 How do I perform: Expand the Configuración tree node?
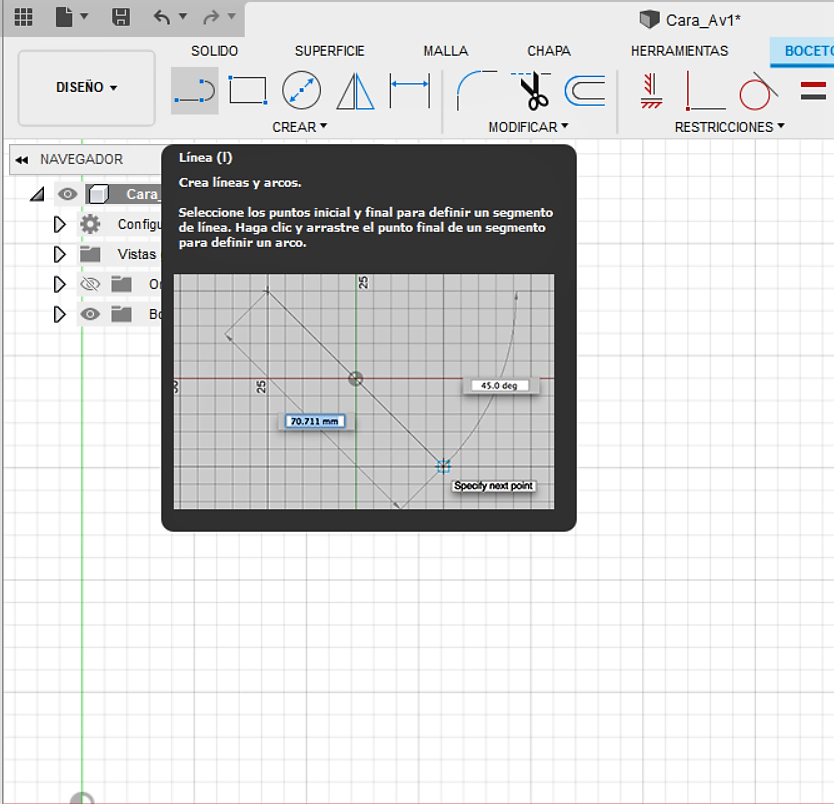pos(60,224)
